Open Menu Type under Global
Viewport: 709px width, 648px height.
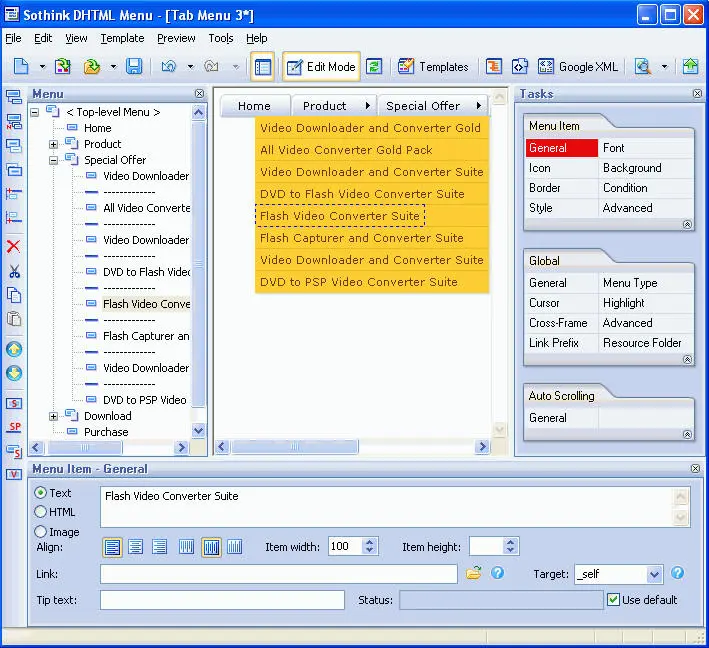coord(630,283)
